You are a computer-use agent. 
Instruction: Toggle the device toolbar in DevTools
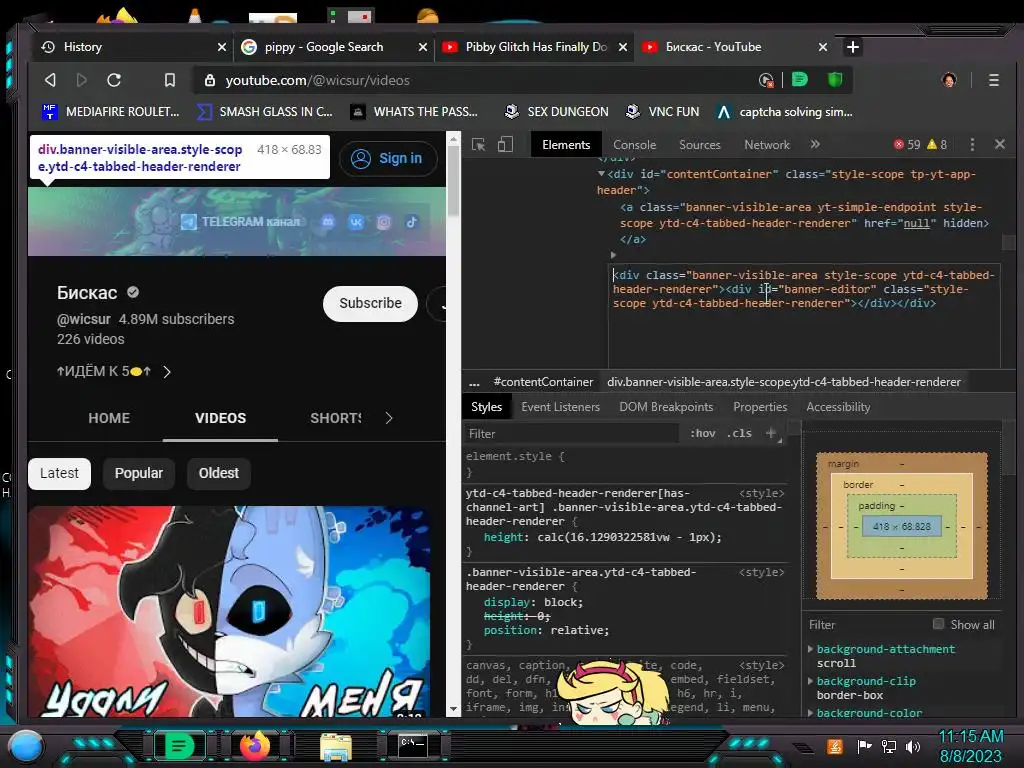click(505, 144)
